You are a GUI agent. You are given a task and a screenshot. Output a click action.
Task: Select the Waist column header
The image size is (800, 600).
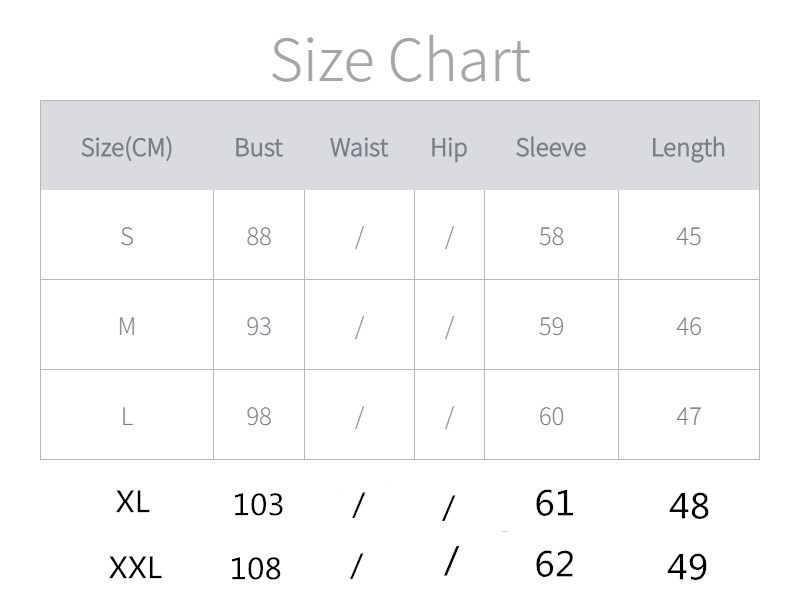[x=359, y=148]
